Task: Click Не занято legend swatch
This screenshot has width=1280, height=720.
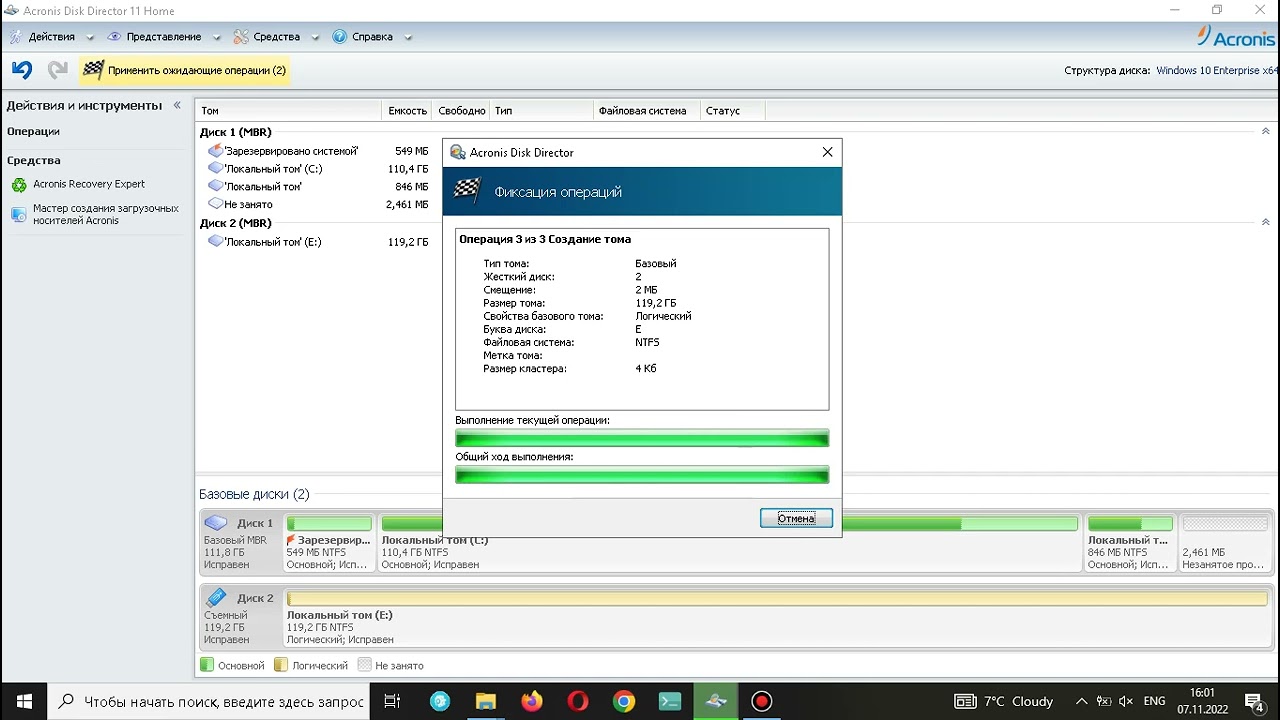Action: point(365,665)
